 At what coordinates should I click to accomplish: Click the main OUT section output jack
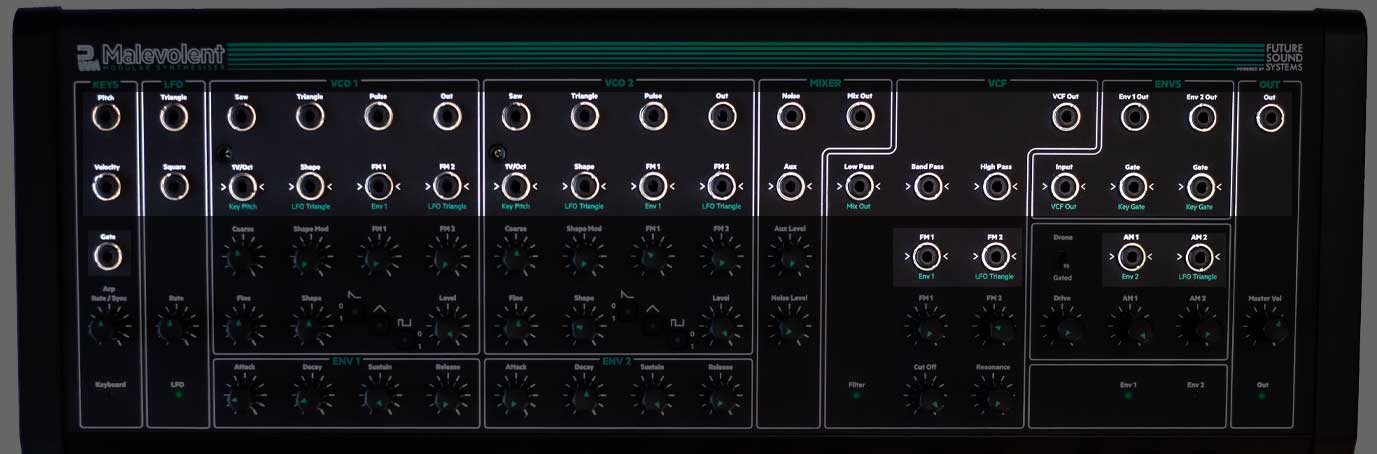click(x=1270, y=118)
